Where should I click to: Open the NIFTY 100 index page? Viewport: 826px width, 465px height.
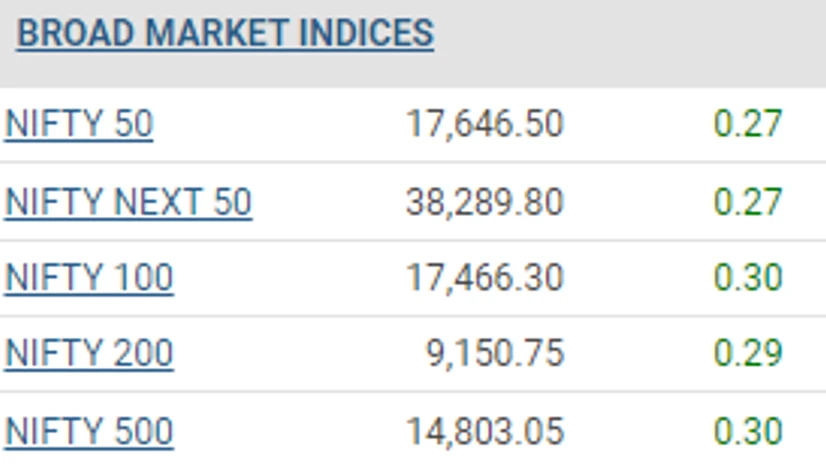point(89,278)
